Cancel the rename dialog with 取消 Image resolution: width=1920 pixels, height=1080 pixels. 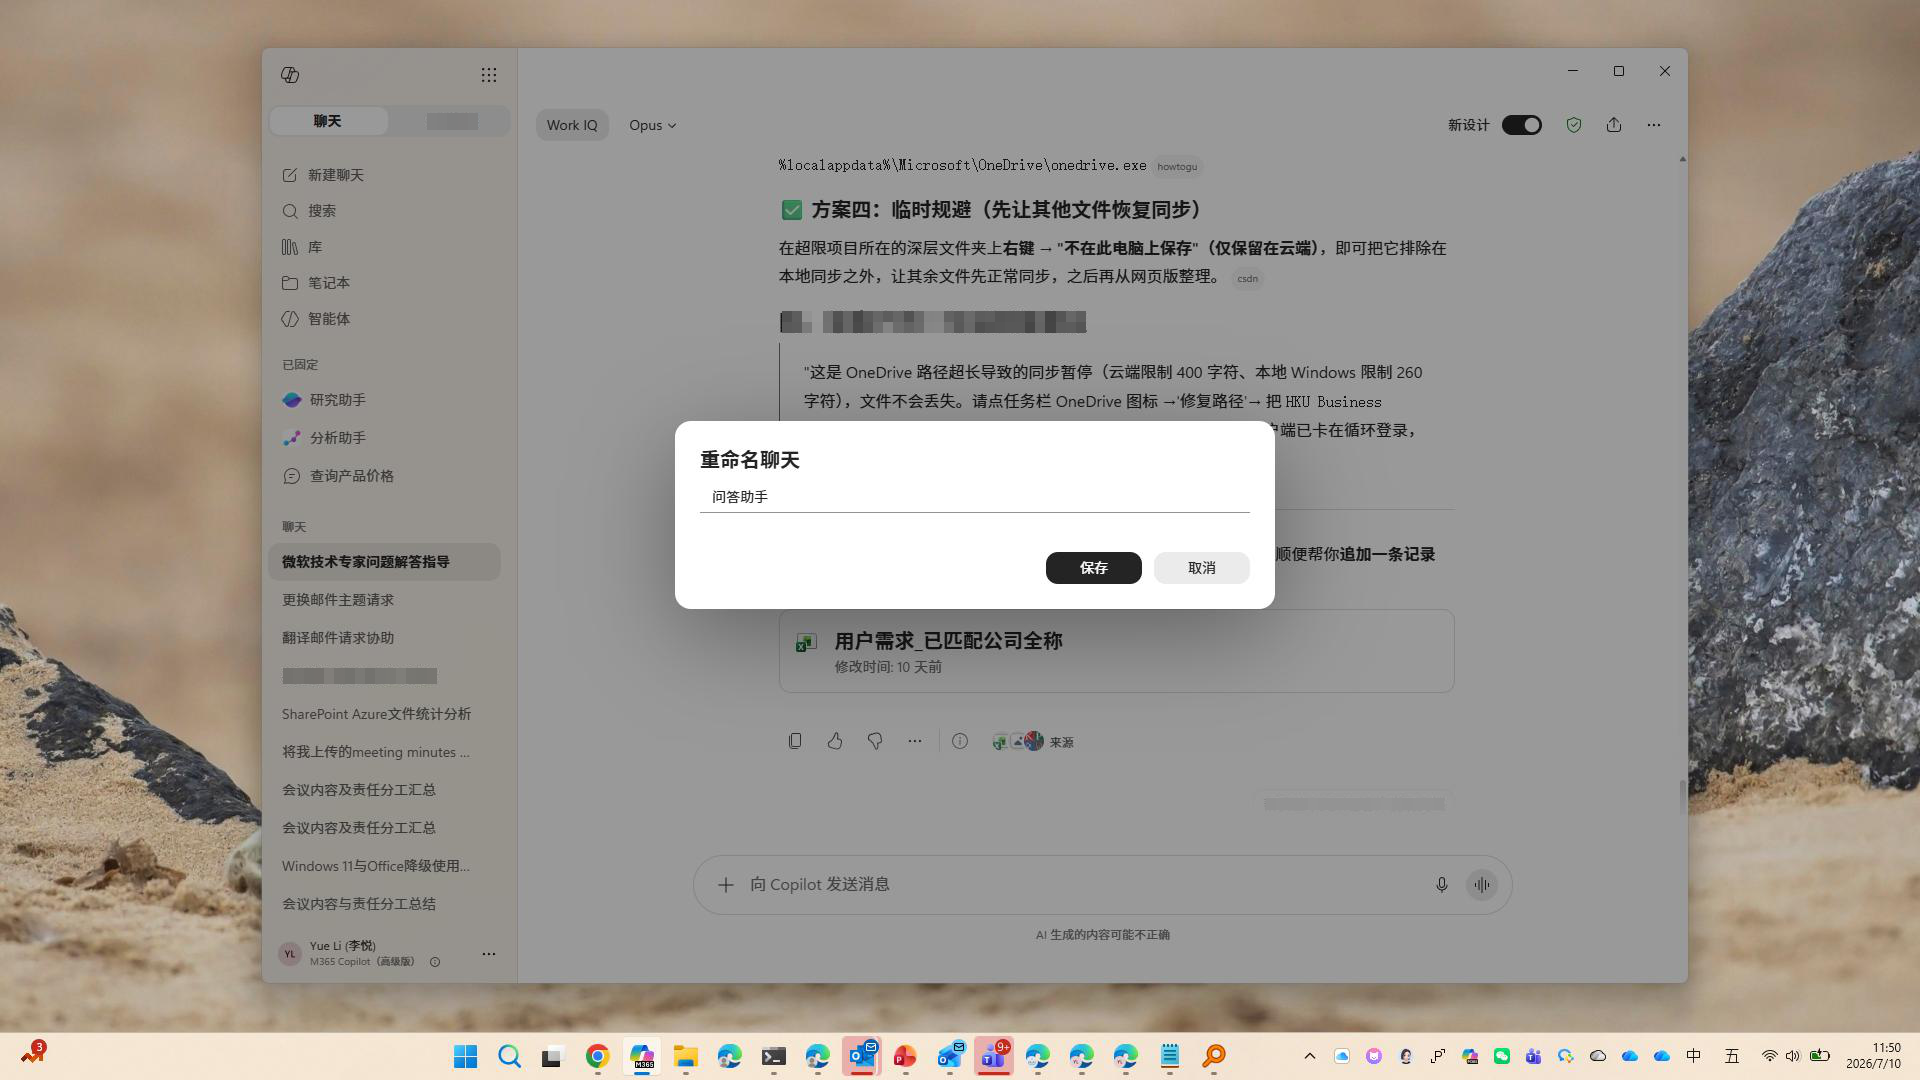coord(1201,568)
